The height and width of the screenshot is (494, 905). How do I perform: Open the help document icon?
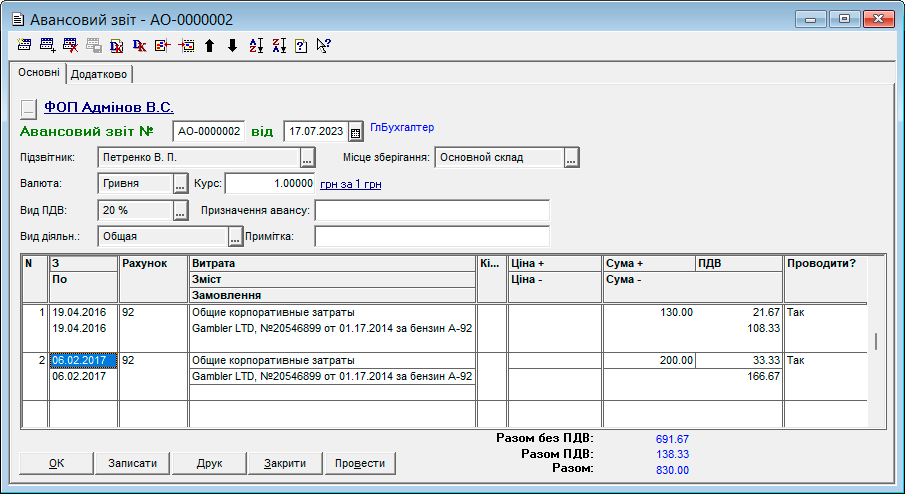(301, 45)
